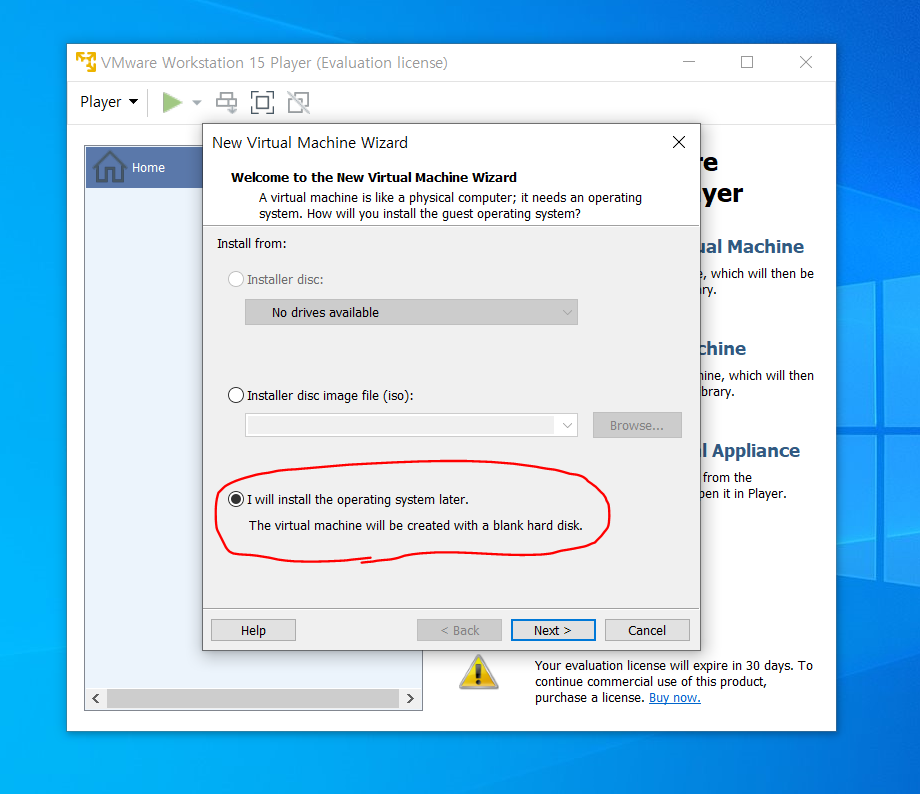Open the Buy now link
This screenshot has width=920, height=794.
[675, 698]
